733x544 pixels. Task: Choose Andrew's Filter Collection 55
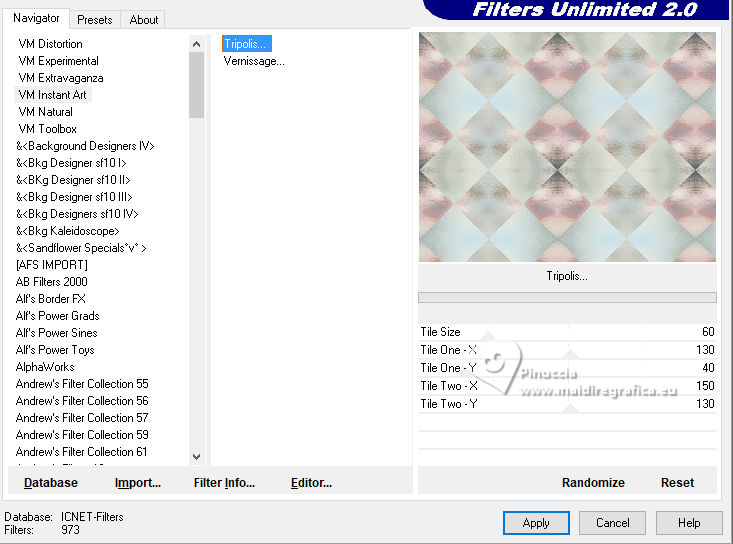pyautogui.click(x=82, y=384)
